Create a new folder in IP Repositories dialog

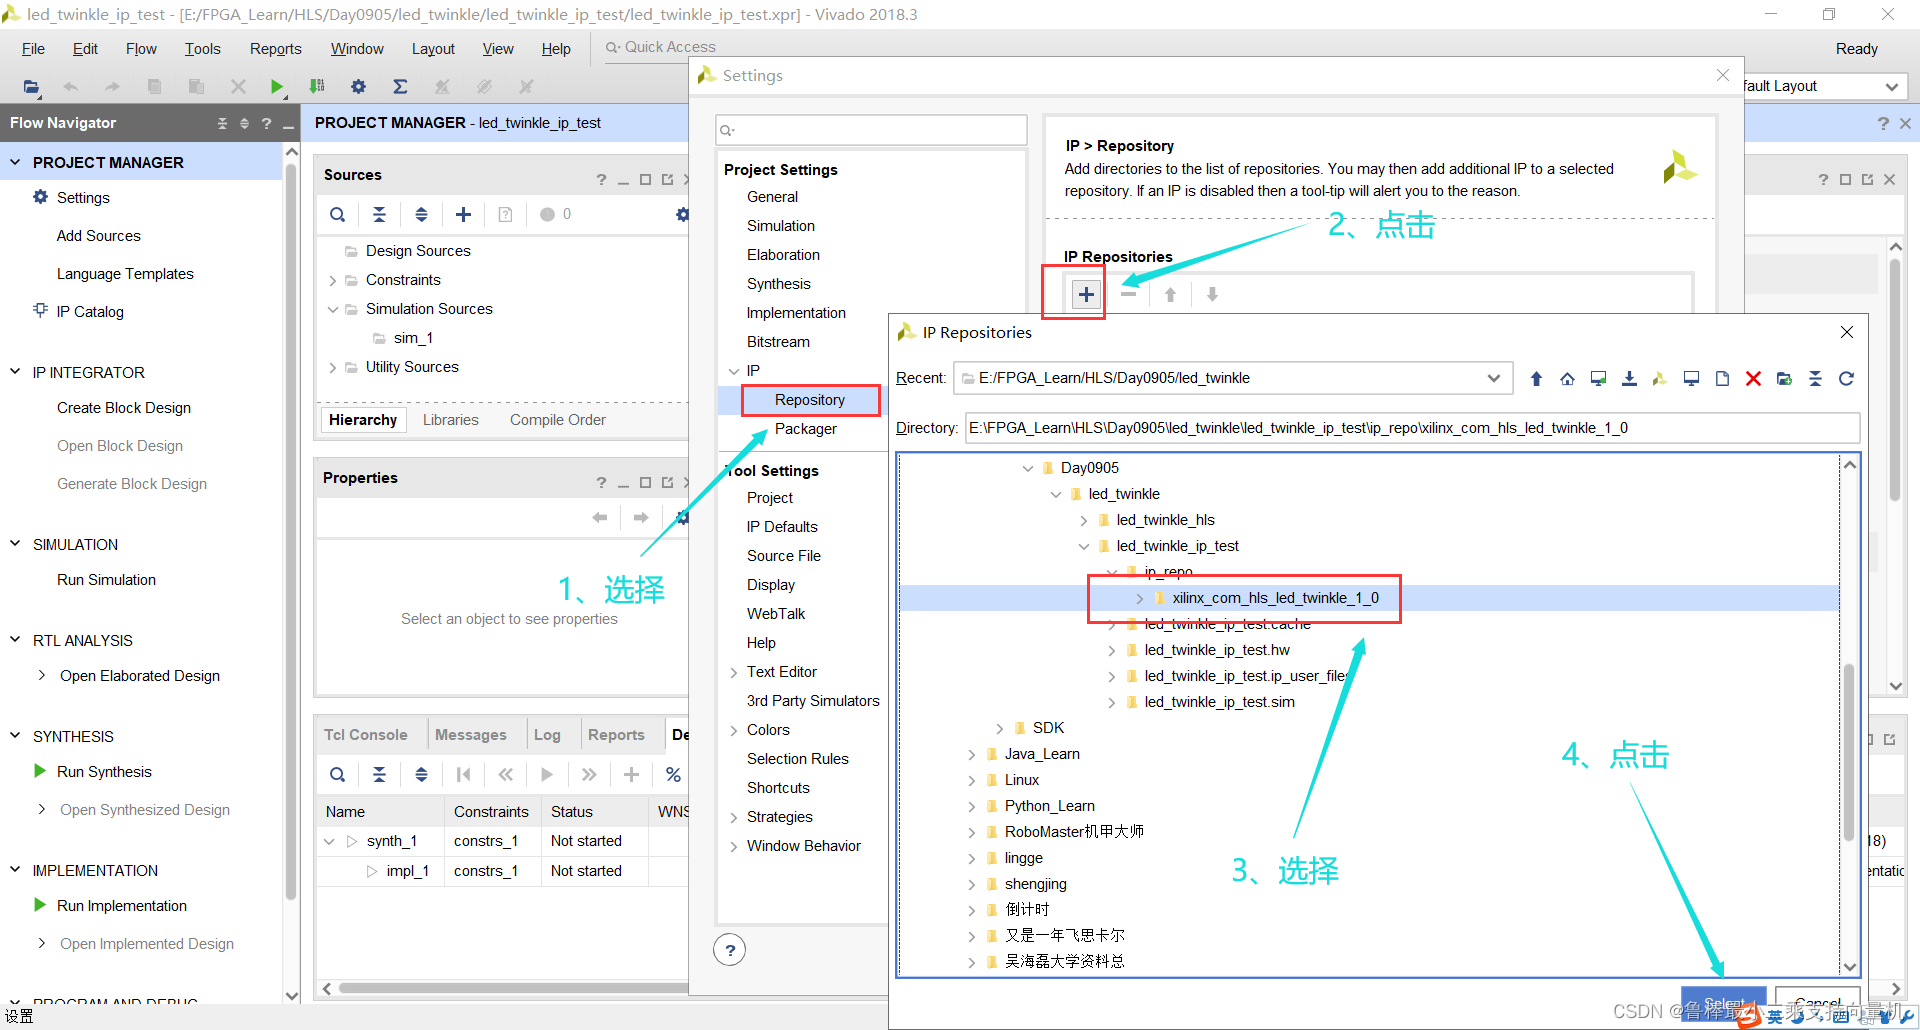[1784, 378]
